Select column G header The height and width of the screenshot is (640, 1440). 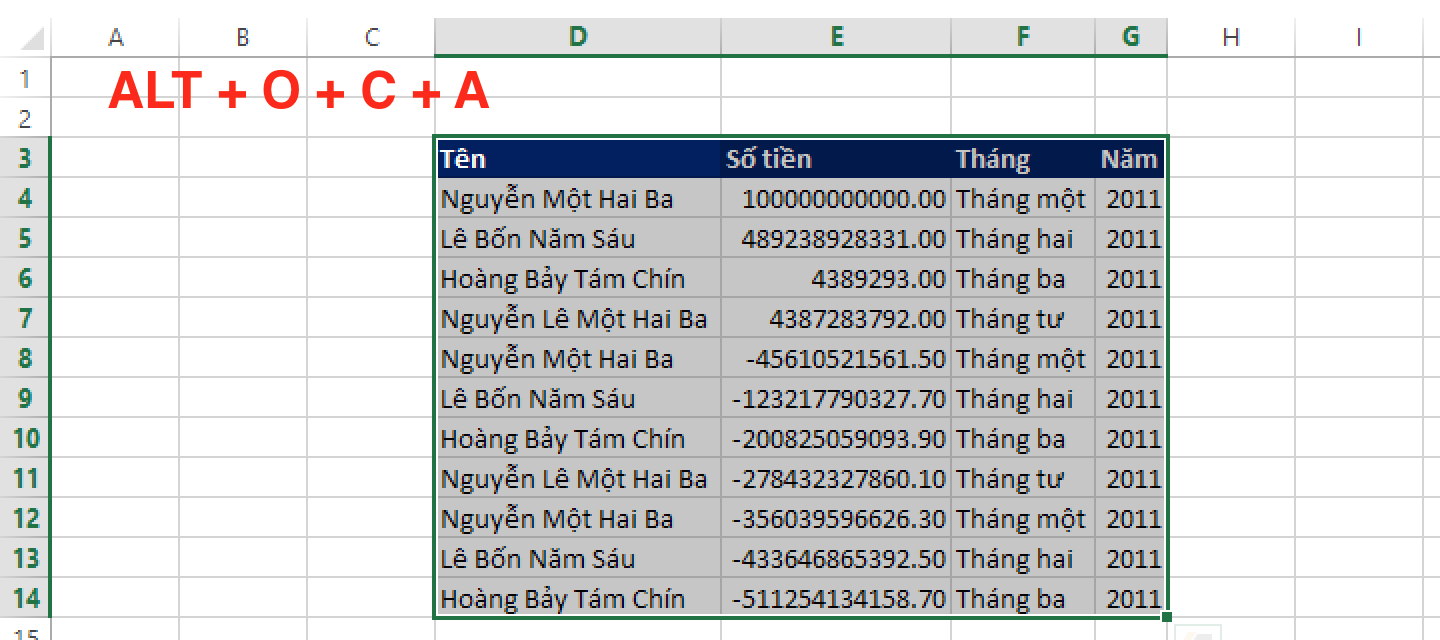pyautogui.click(x=1131, y=37)
